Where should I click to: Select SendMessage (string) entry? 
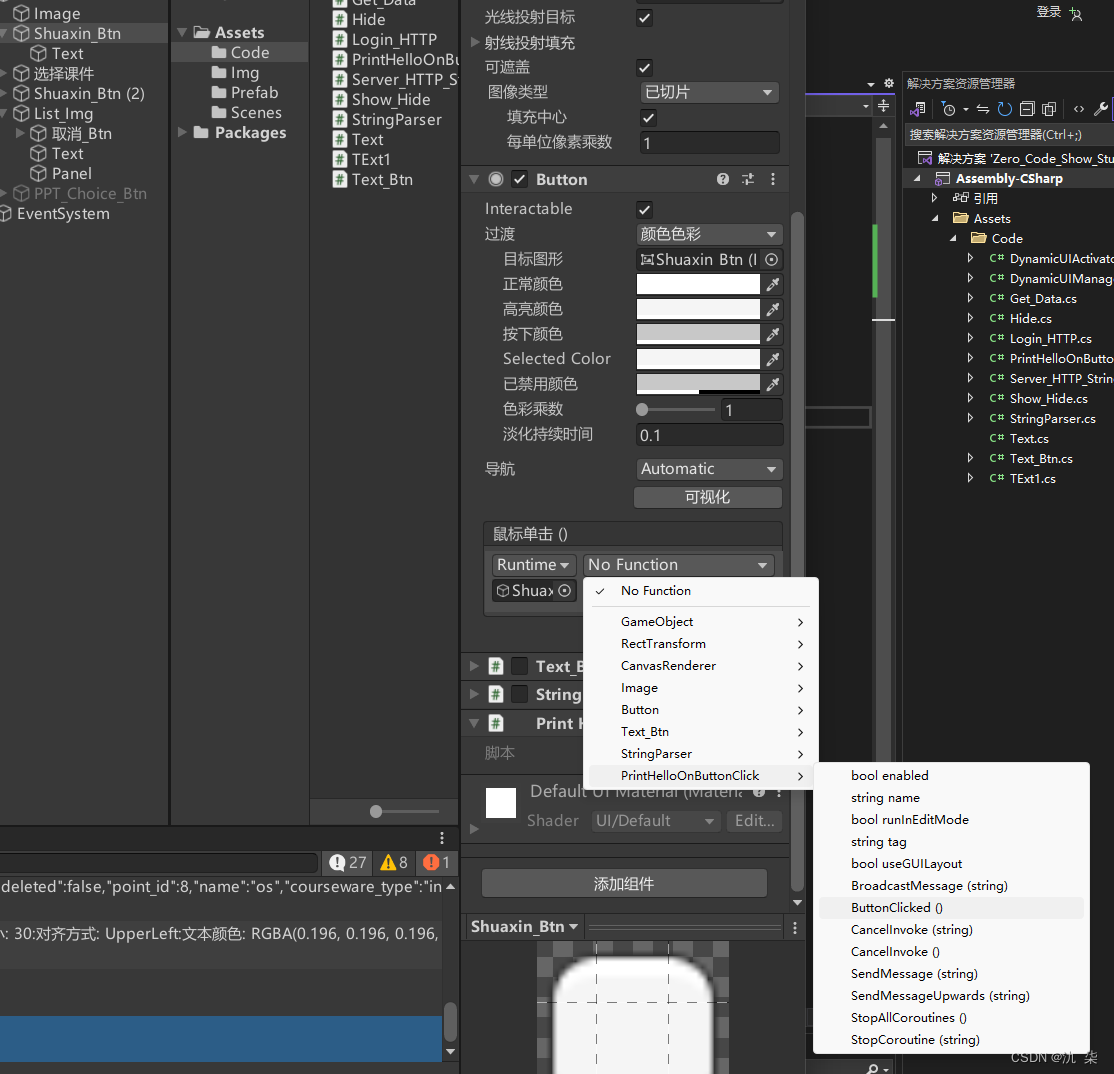pos(951,974)
